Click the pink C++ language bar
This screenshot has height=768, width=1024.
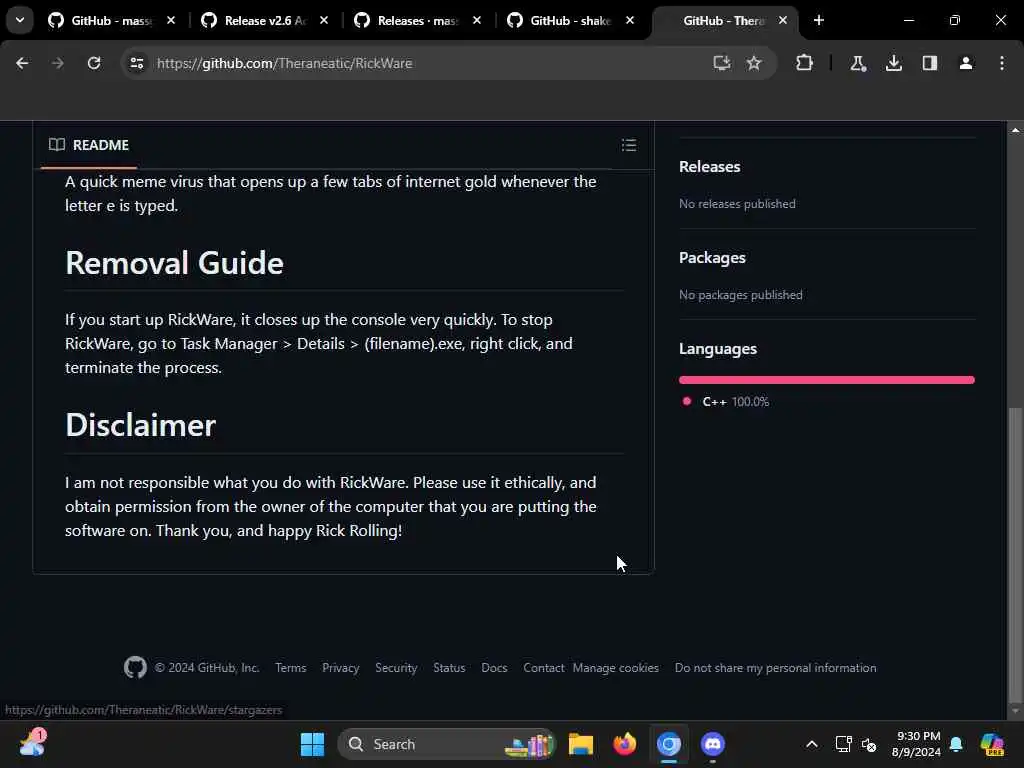click(826, 379)
